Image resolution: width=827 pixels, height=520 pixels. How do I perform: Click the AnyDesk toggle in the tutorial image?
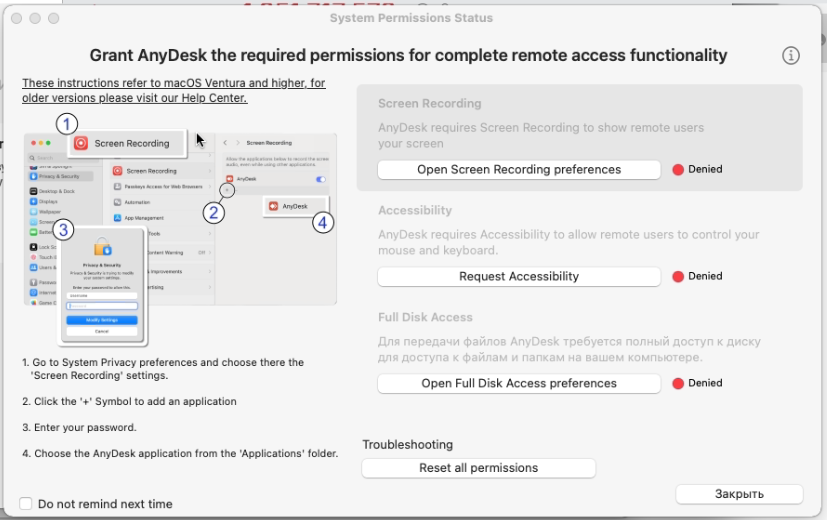coord(321,179)
